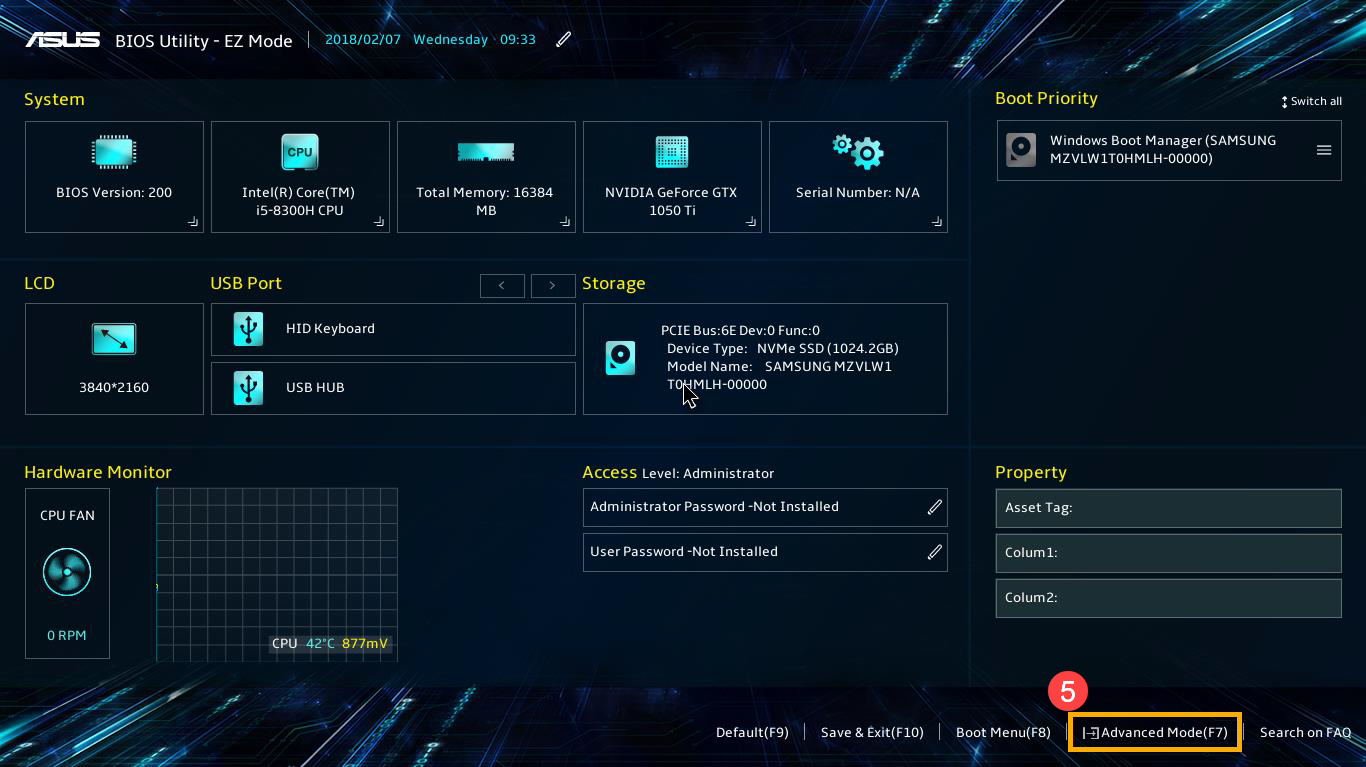Switch to Advanced Mode(F7)
This screenshot has width=1366, height=767.
pos(1155,732)
